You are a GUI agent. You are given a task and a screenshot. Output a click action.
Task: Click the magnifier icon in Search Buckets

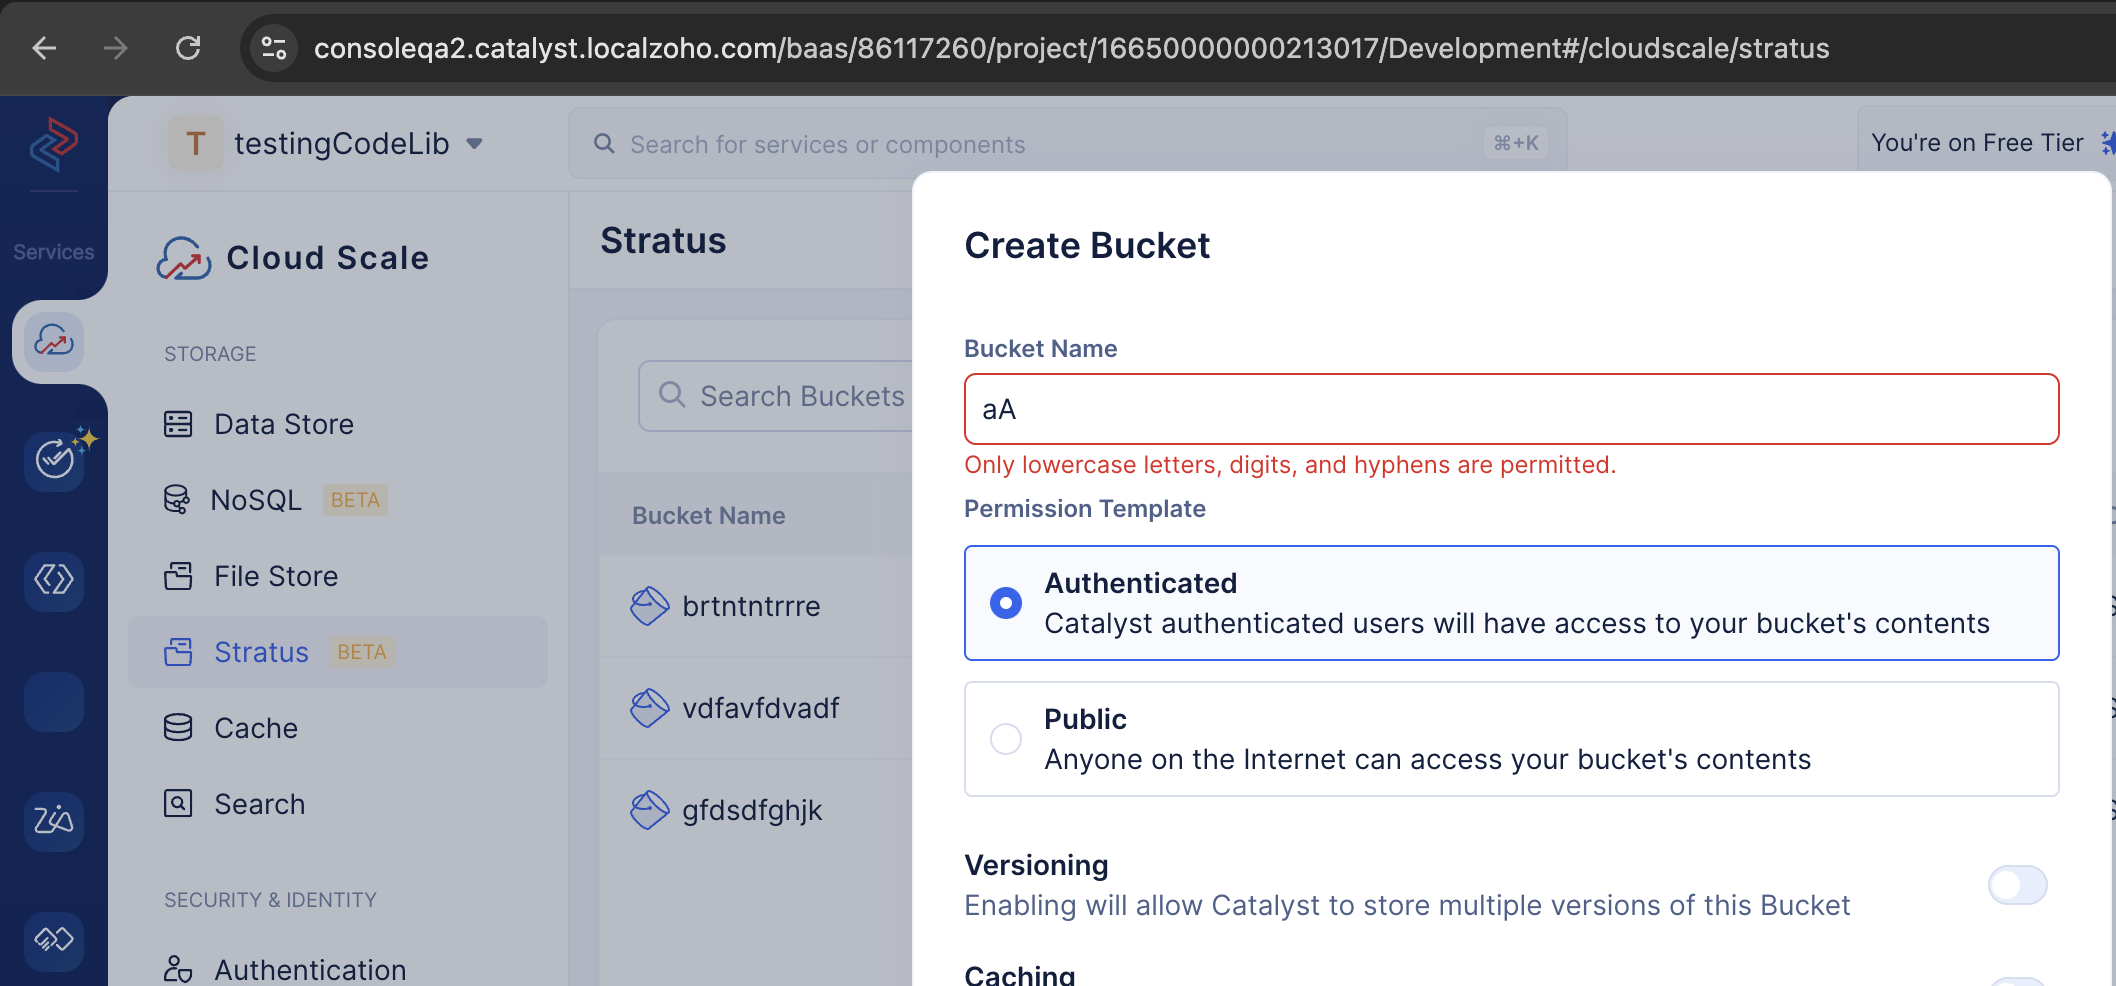[x=672, y=395]
